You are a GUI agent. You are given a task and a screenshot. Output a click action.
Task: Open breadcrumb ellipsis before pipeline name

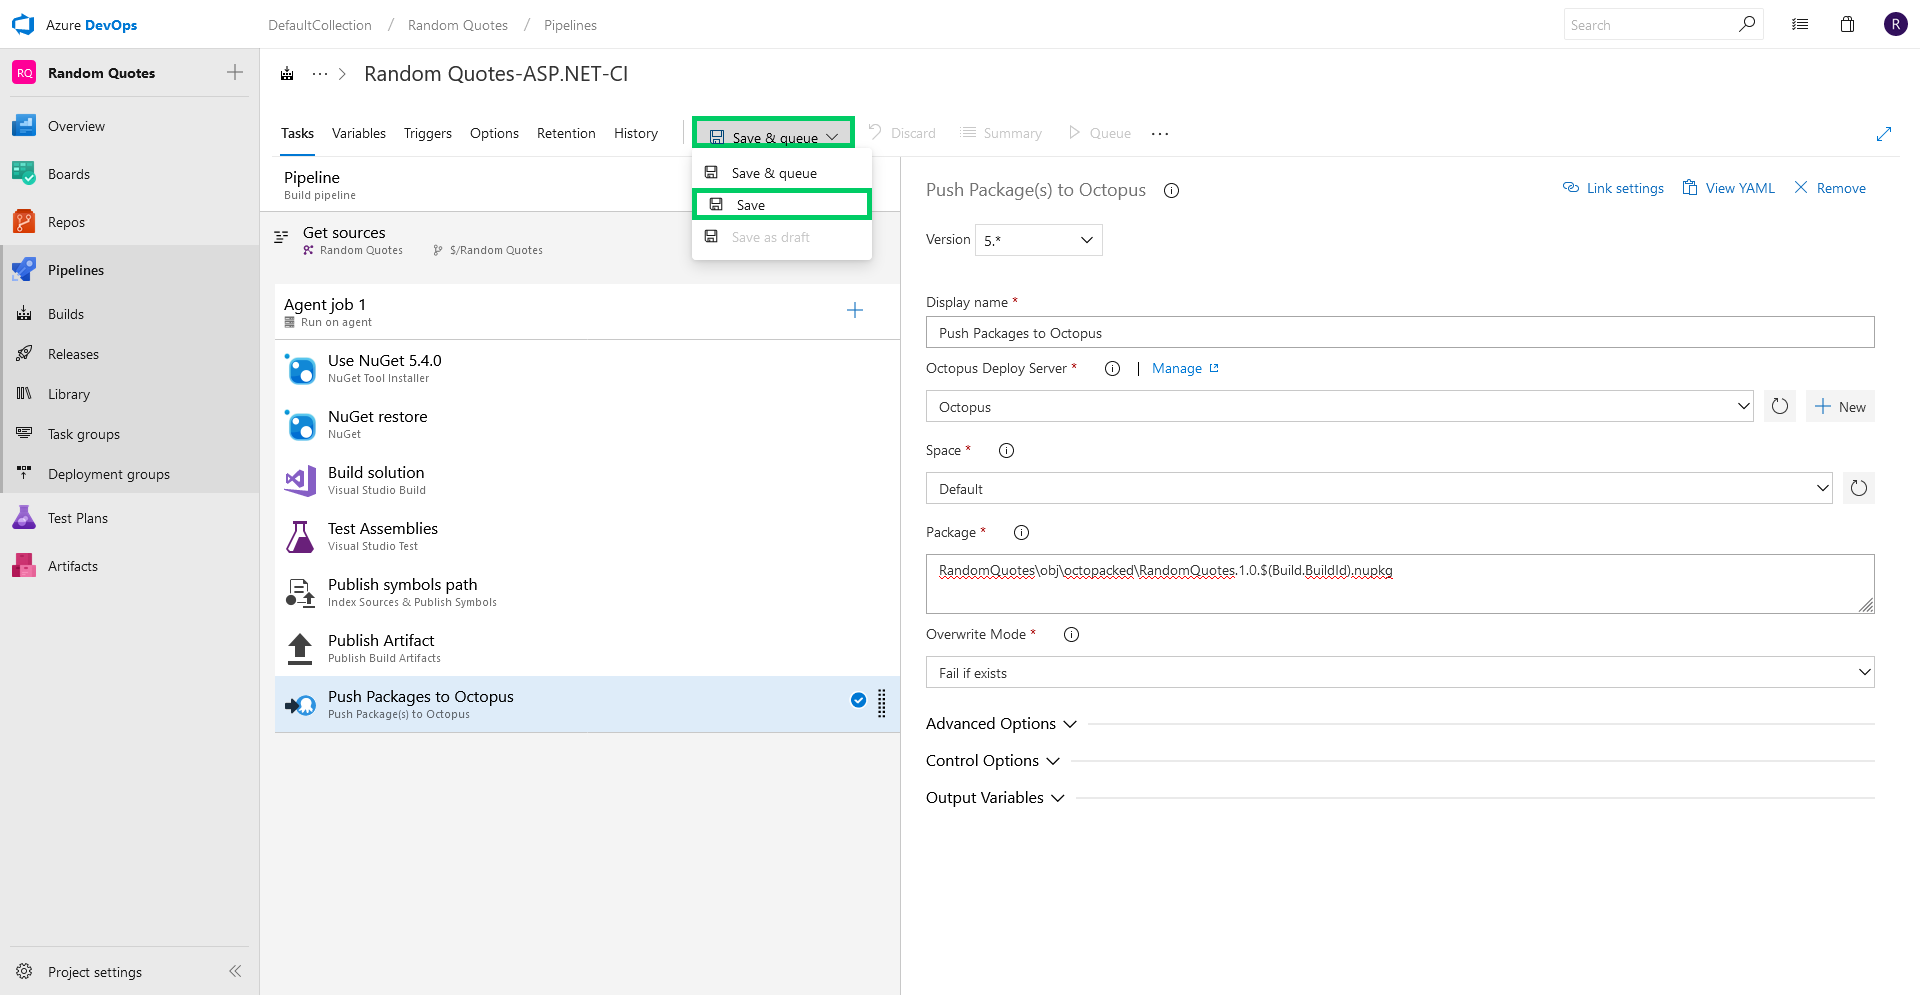pyautogui.click(x=320, y=74)
